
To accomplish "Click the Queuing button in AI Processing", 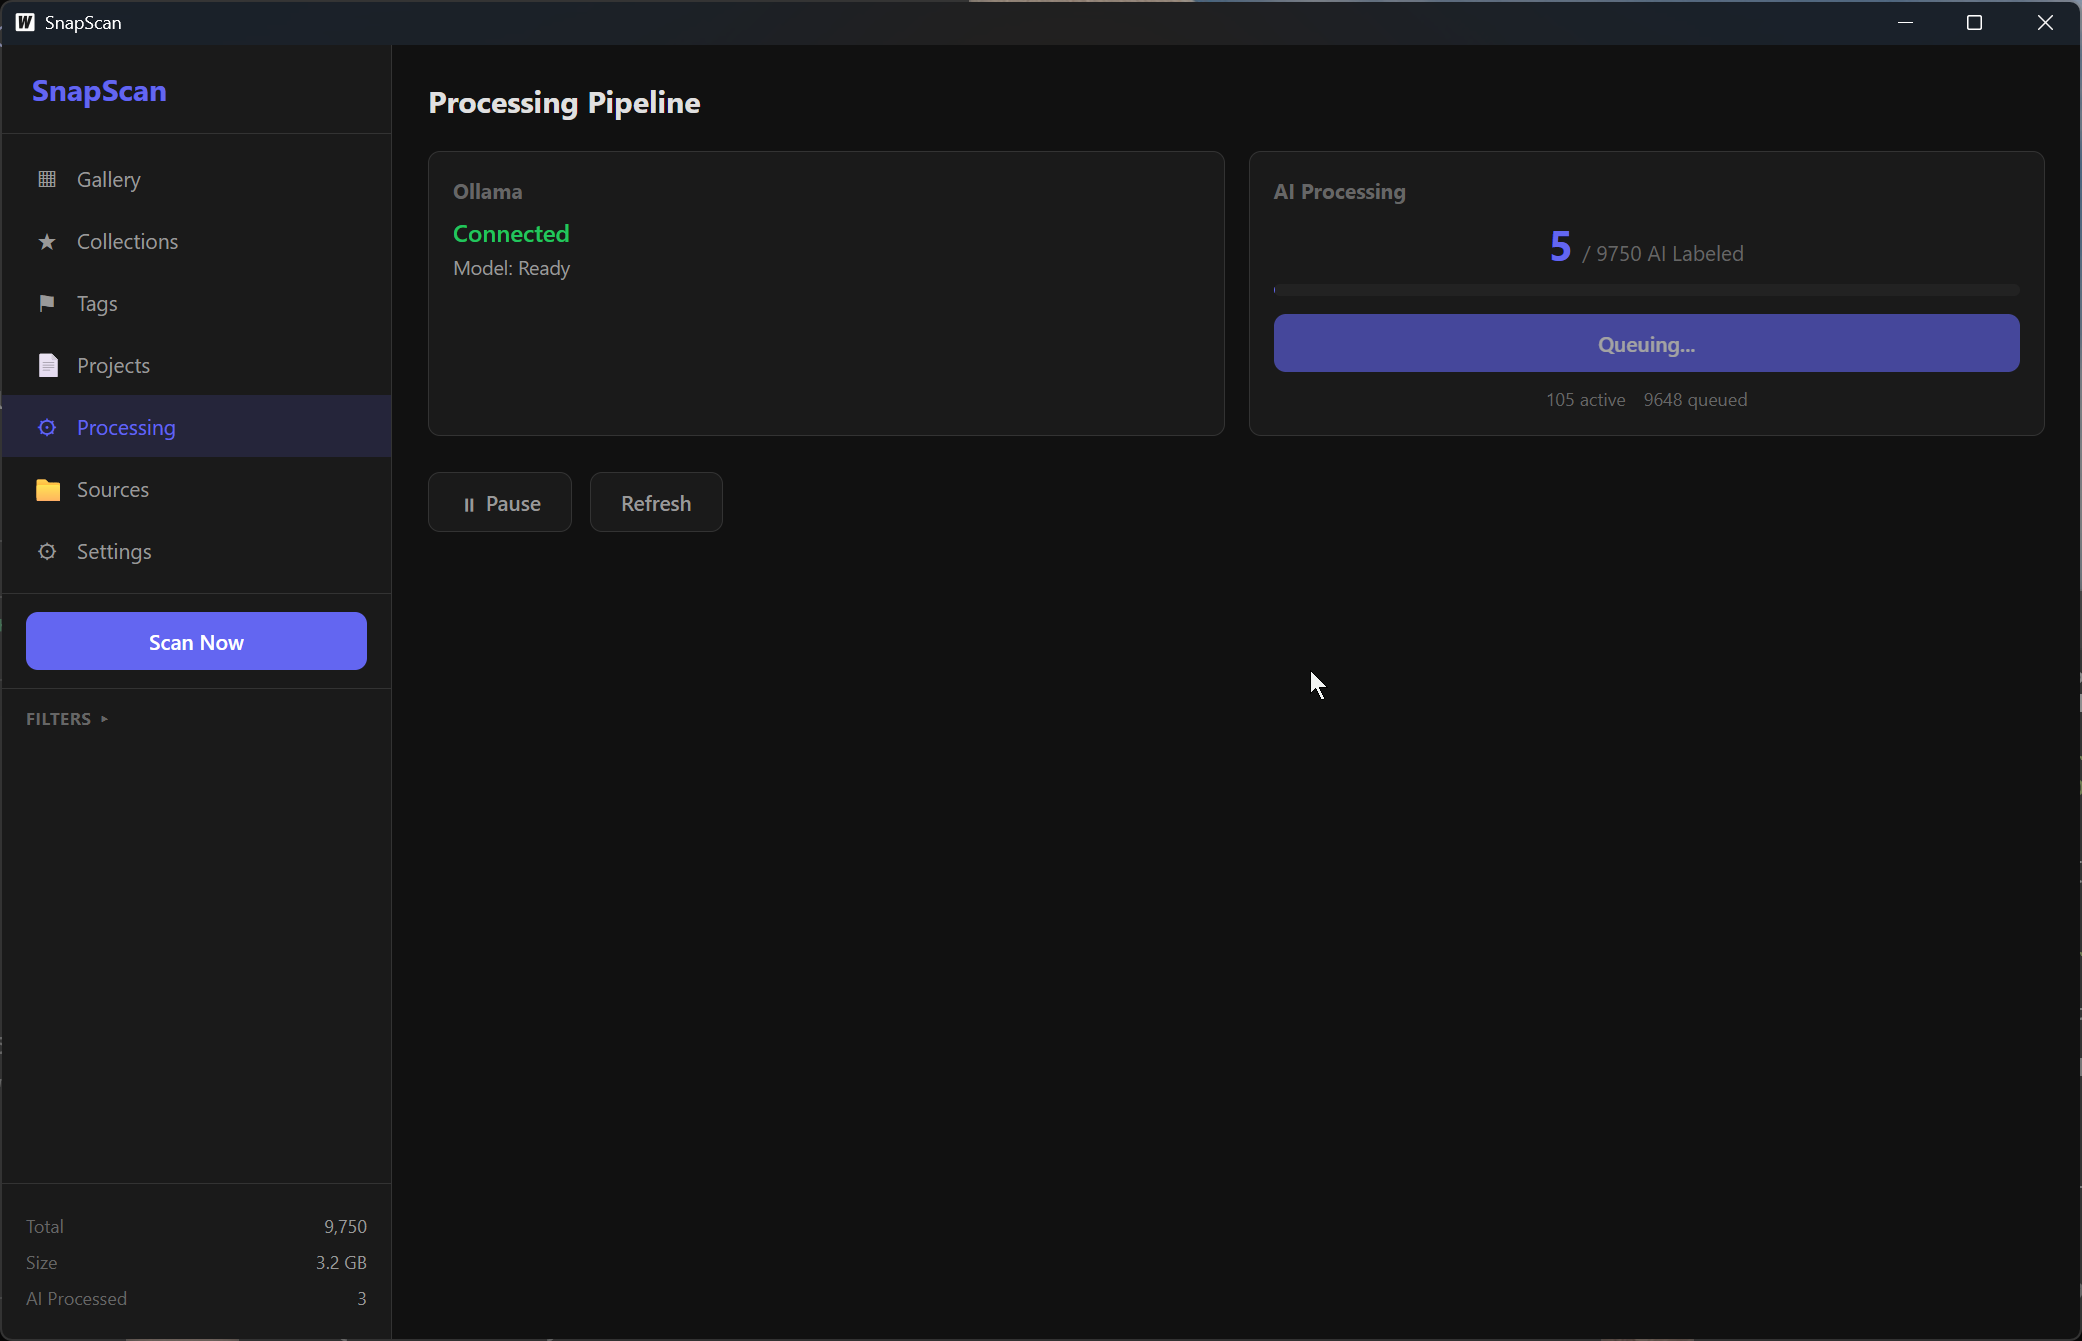I will click(1646, 344).
